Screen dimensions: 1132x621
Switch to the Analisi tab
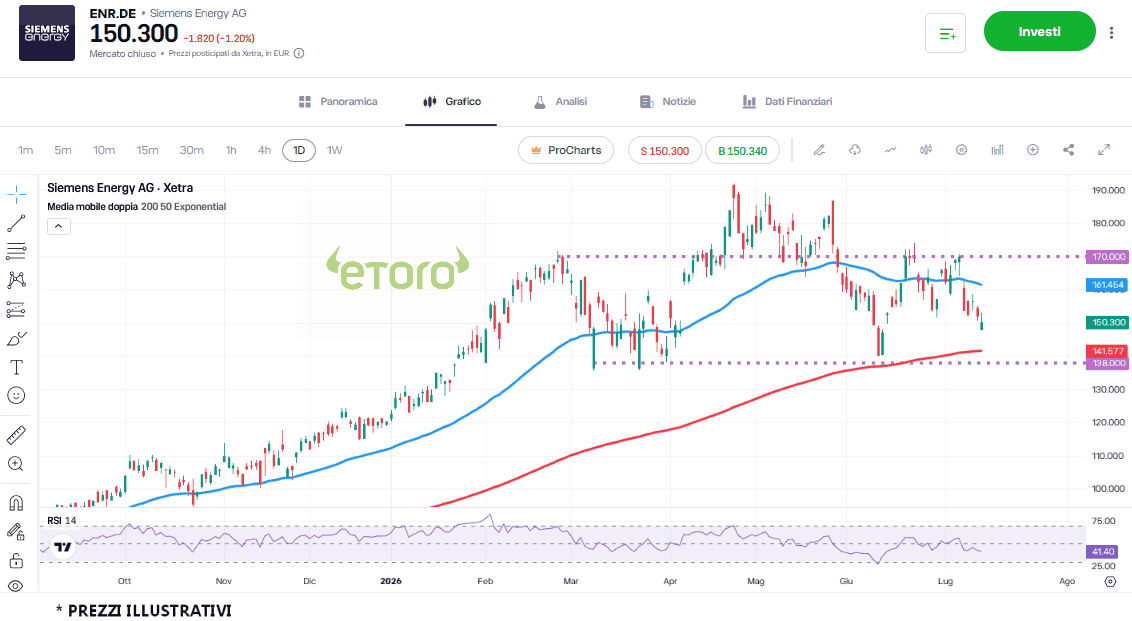(x=560, y=102)
